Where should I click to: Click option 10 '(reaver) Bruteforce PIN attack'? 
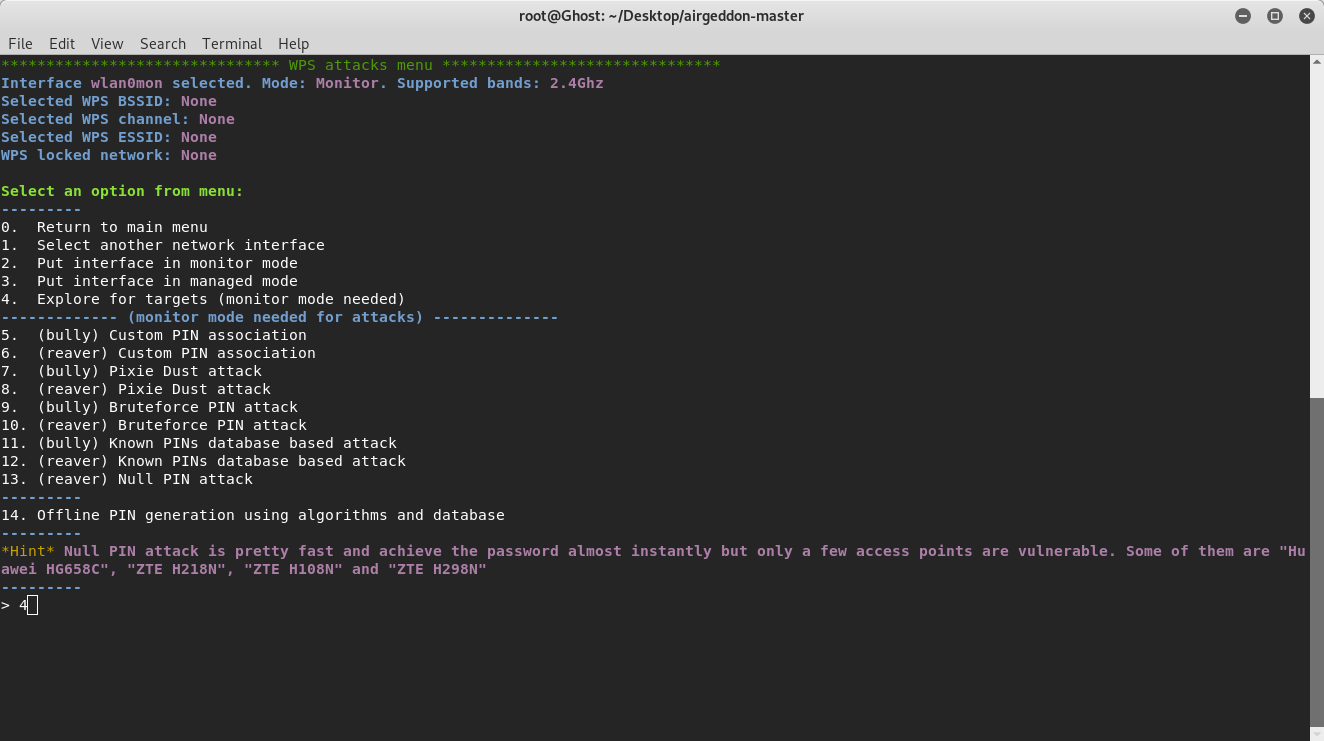tap(154, 425)
